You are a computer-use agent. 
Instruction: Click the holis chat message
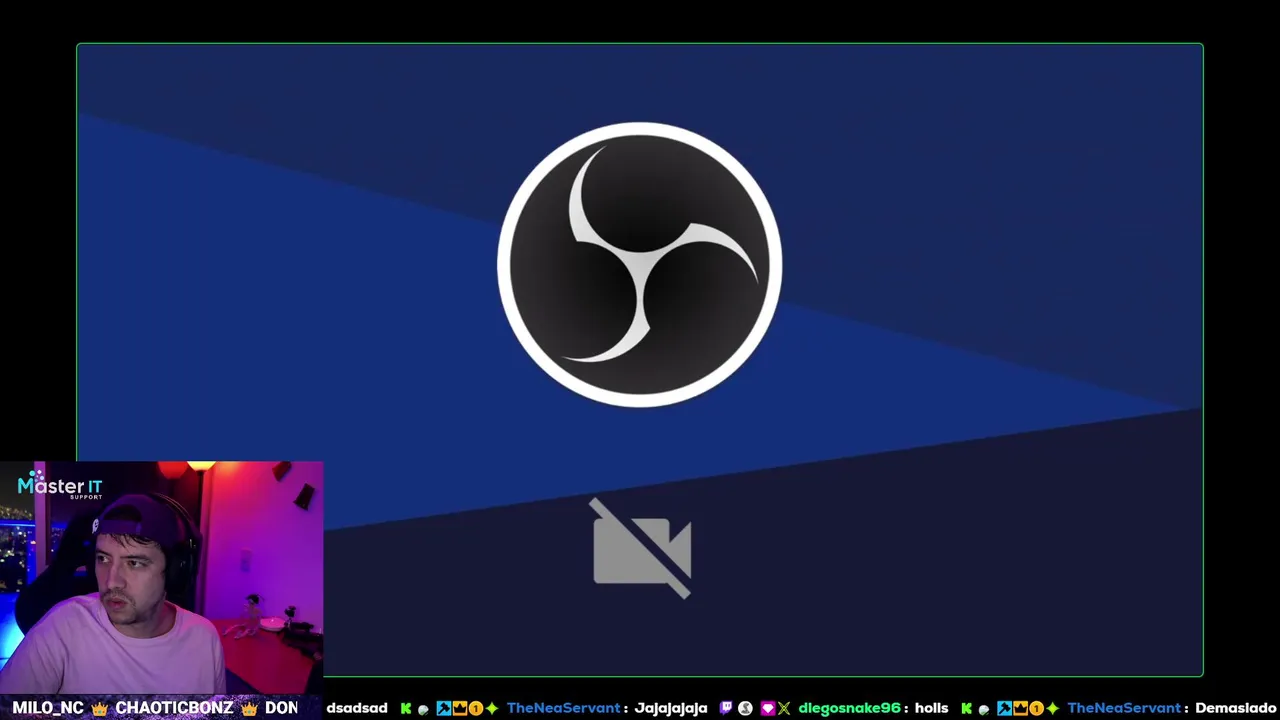pos(931,708)
